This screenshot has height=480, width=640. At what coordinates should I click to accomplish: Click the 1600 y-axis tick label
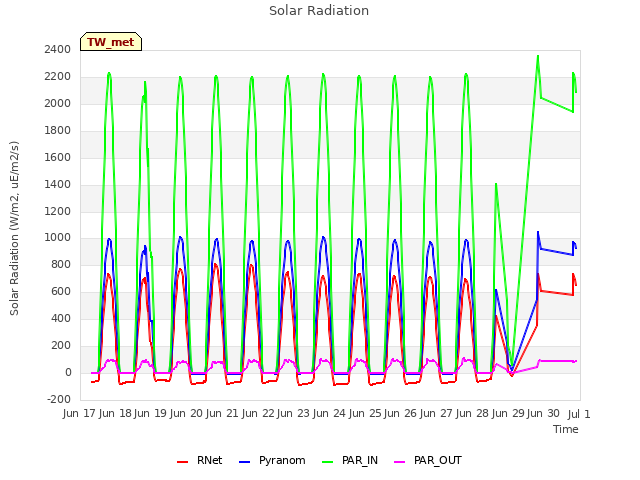[x=58, y=157]
